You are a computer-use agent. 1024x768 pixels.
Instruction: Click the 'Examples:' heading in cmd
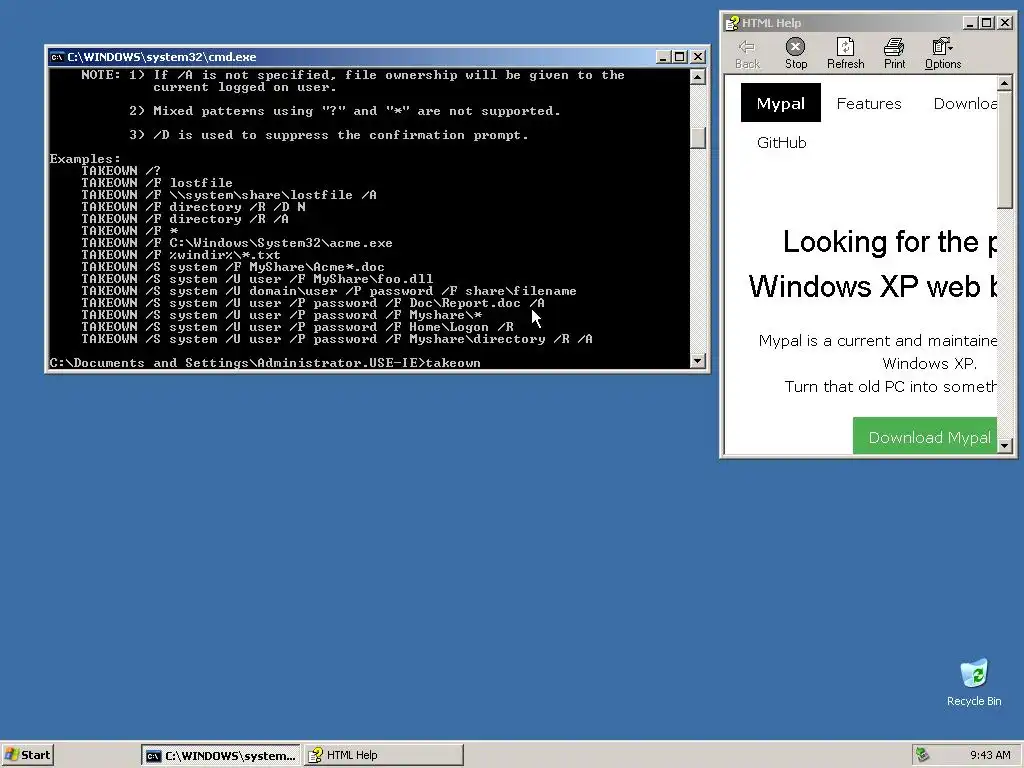coord(85,159)
